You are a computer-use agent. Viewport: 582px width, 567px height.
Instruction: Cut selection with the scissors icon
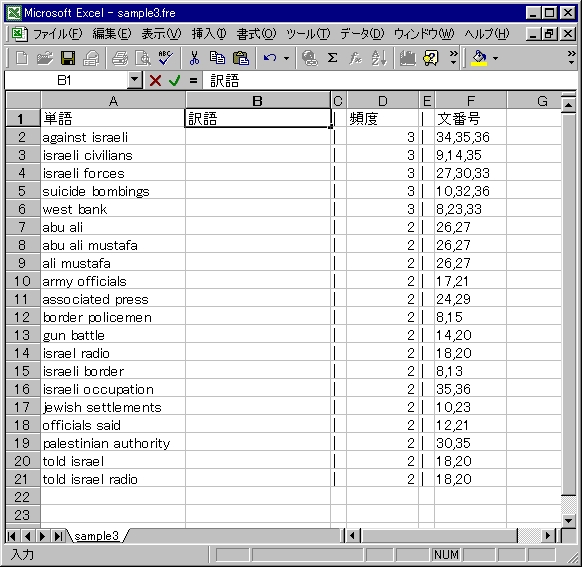[194, 58]
